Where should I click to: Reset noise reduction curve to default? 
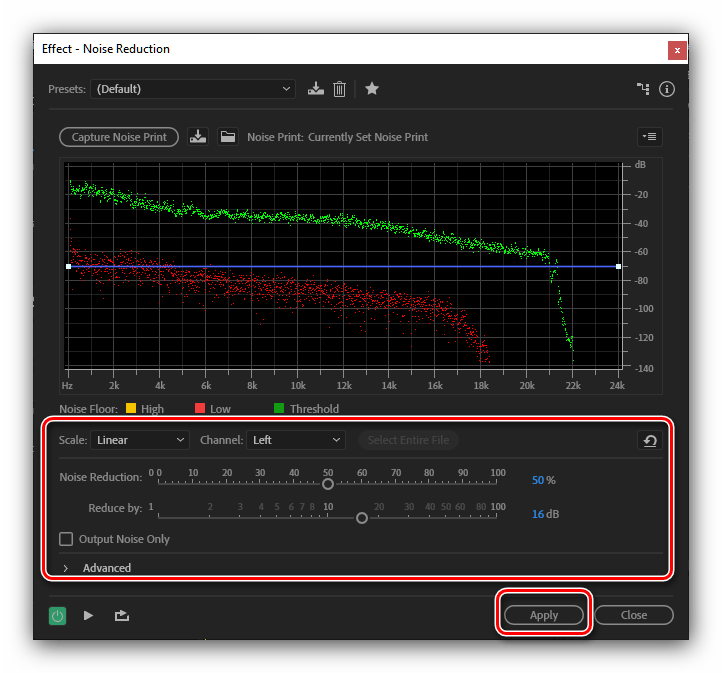click(x=650, y=441)
